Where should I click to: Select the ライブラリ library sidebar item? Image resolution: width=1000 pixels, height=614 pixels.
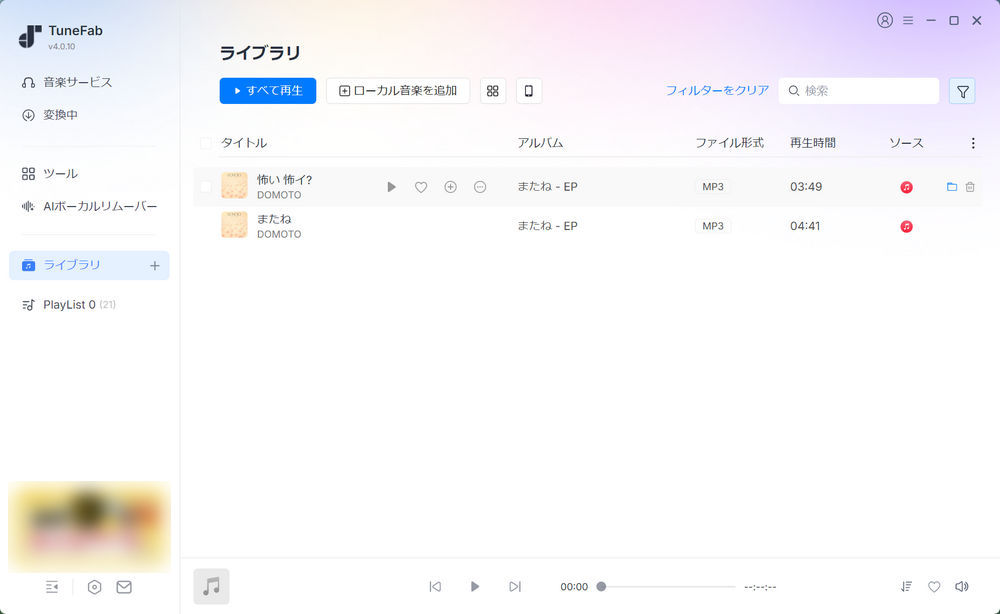pyautogui.click(x=89, y=265)
